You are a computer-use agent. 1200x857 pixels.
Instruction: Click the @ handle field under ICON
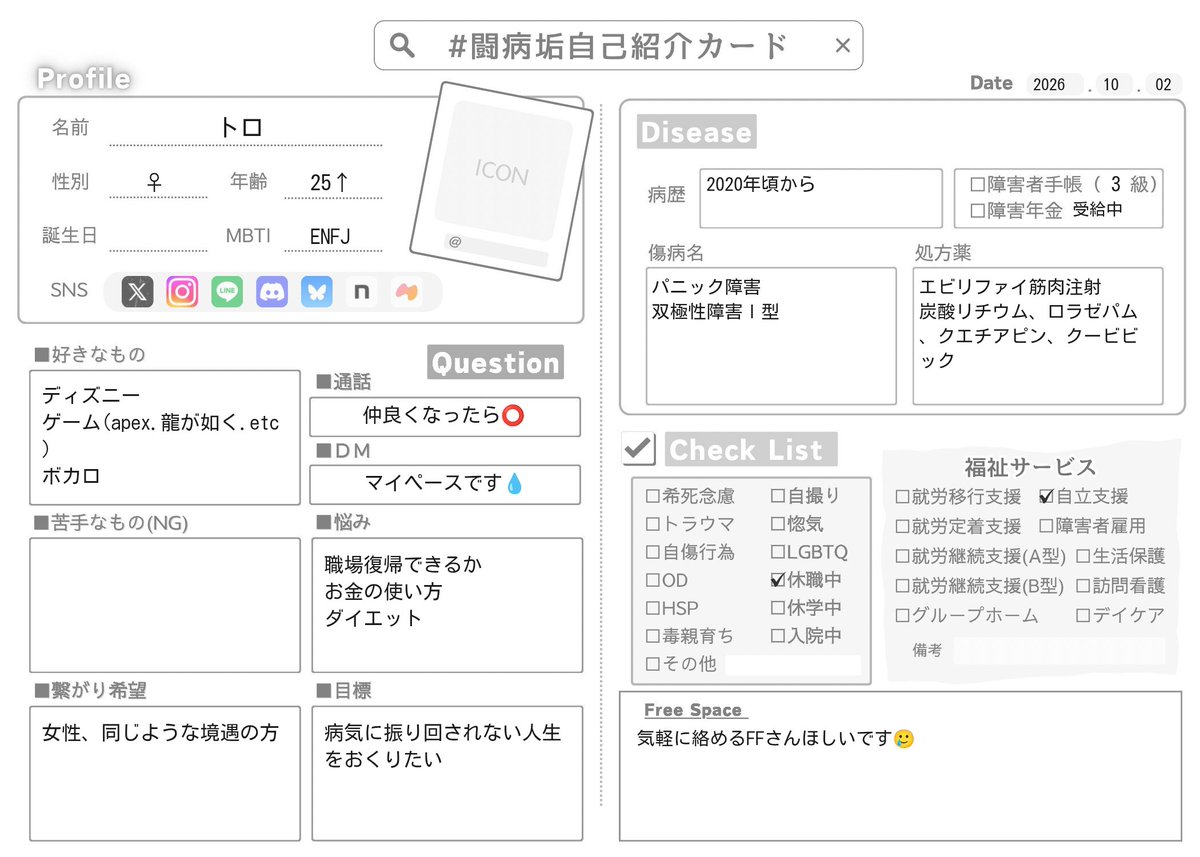496,247
